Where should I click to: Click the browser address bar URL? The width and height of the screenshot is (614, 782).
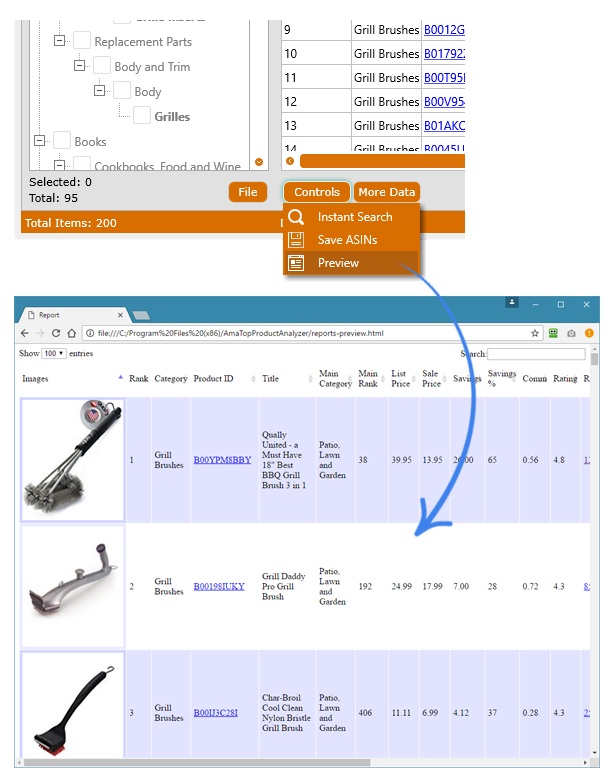(x=240, y=333)
